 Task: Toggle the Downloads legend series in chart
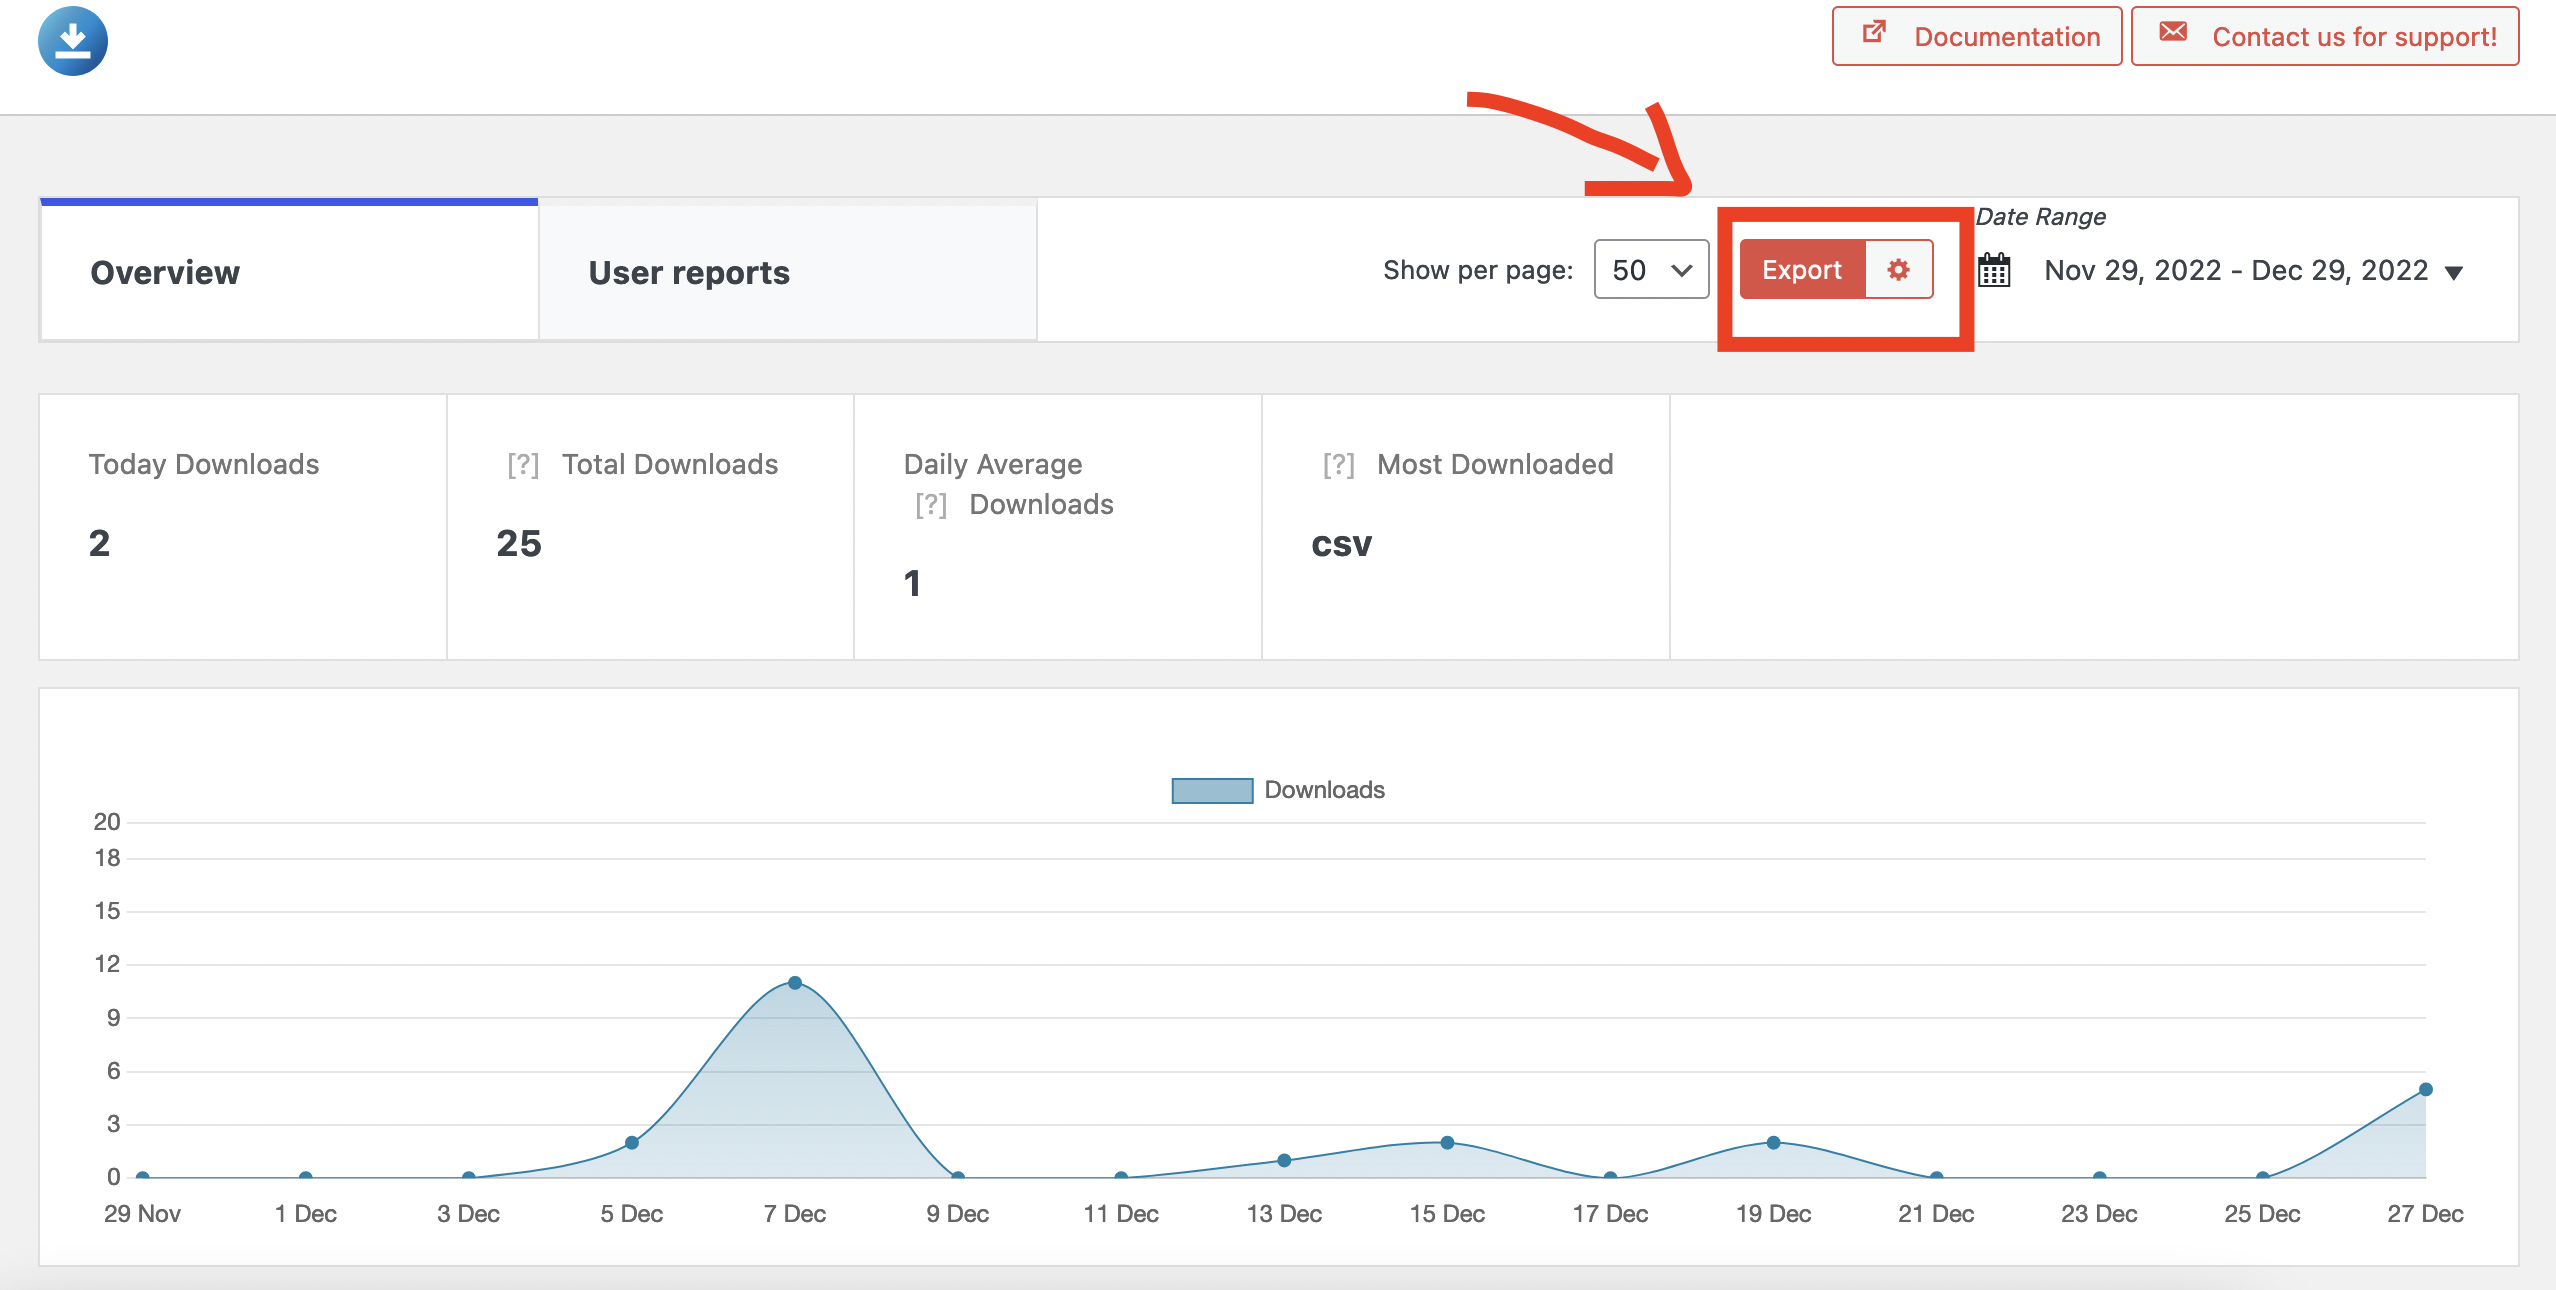coord(1324,790)
